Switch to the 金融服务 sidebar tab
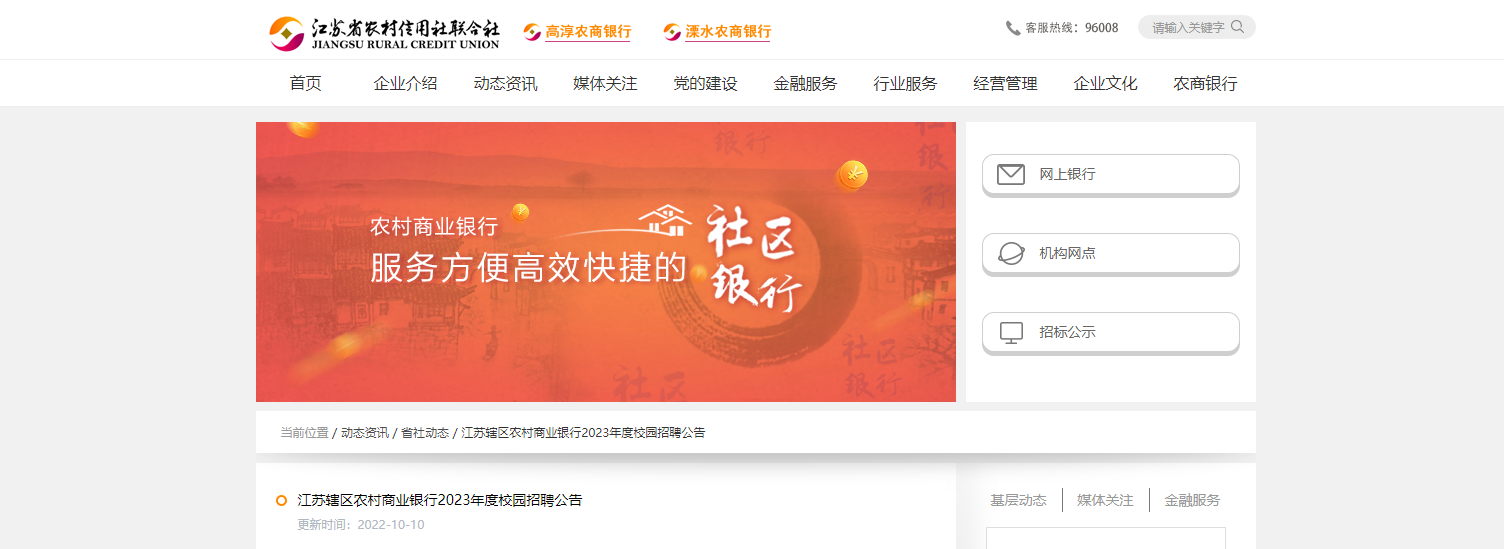The height and width of the screenshot is (549, 1504). (x=1192, y=500)
